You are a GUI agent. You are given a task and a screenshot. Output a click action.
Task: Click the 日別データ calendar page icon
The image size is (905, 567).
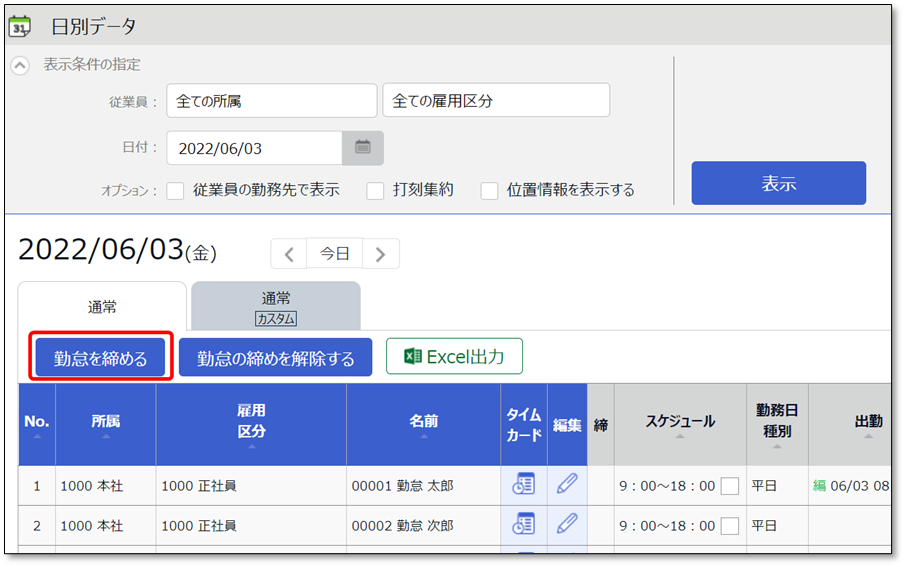pyautogui.click(x=20, y=26)
